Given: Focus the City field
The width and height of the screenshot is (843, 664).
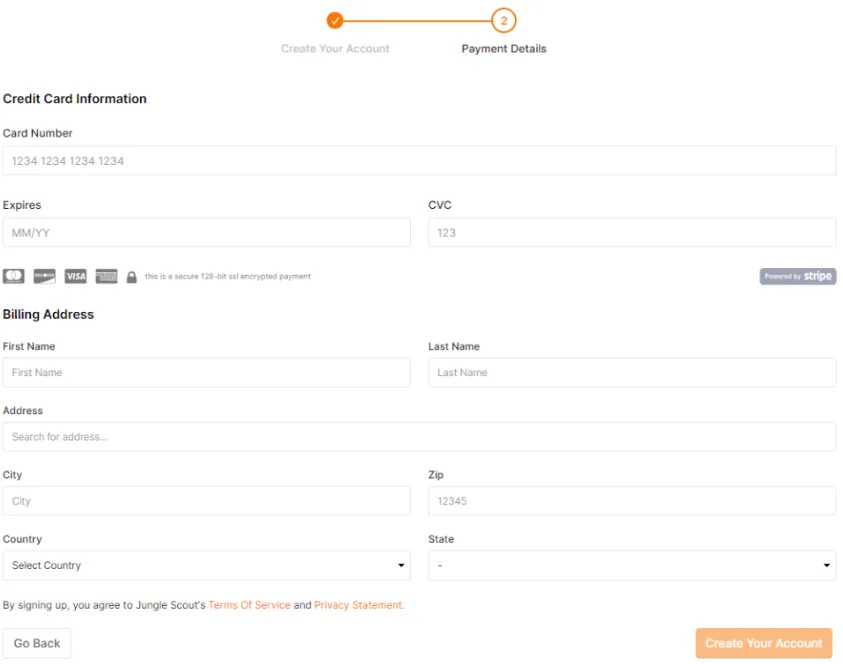Looking at the screenshot, I should click(x=206, y=501).
